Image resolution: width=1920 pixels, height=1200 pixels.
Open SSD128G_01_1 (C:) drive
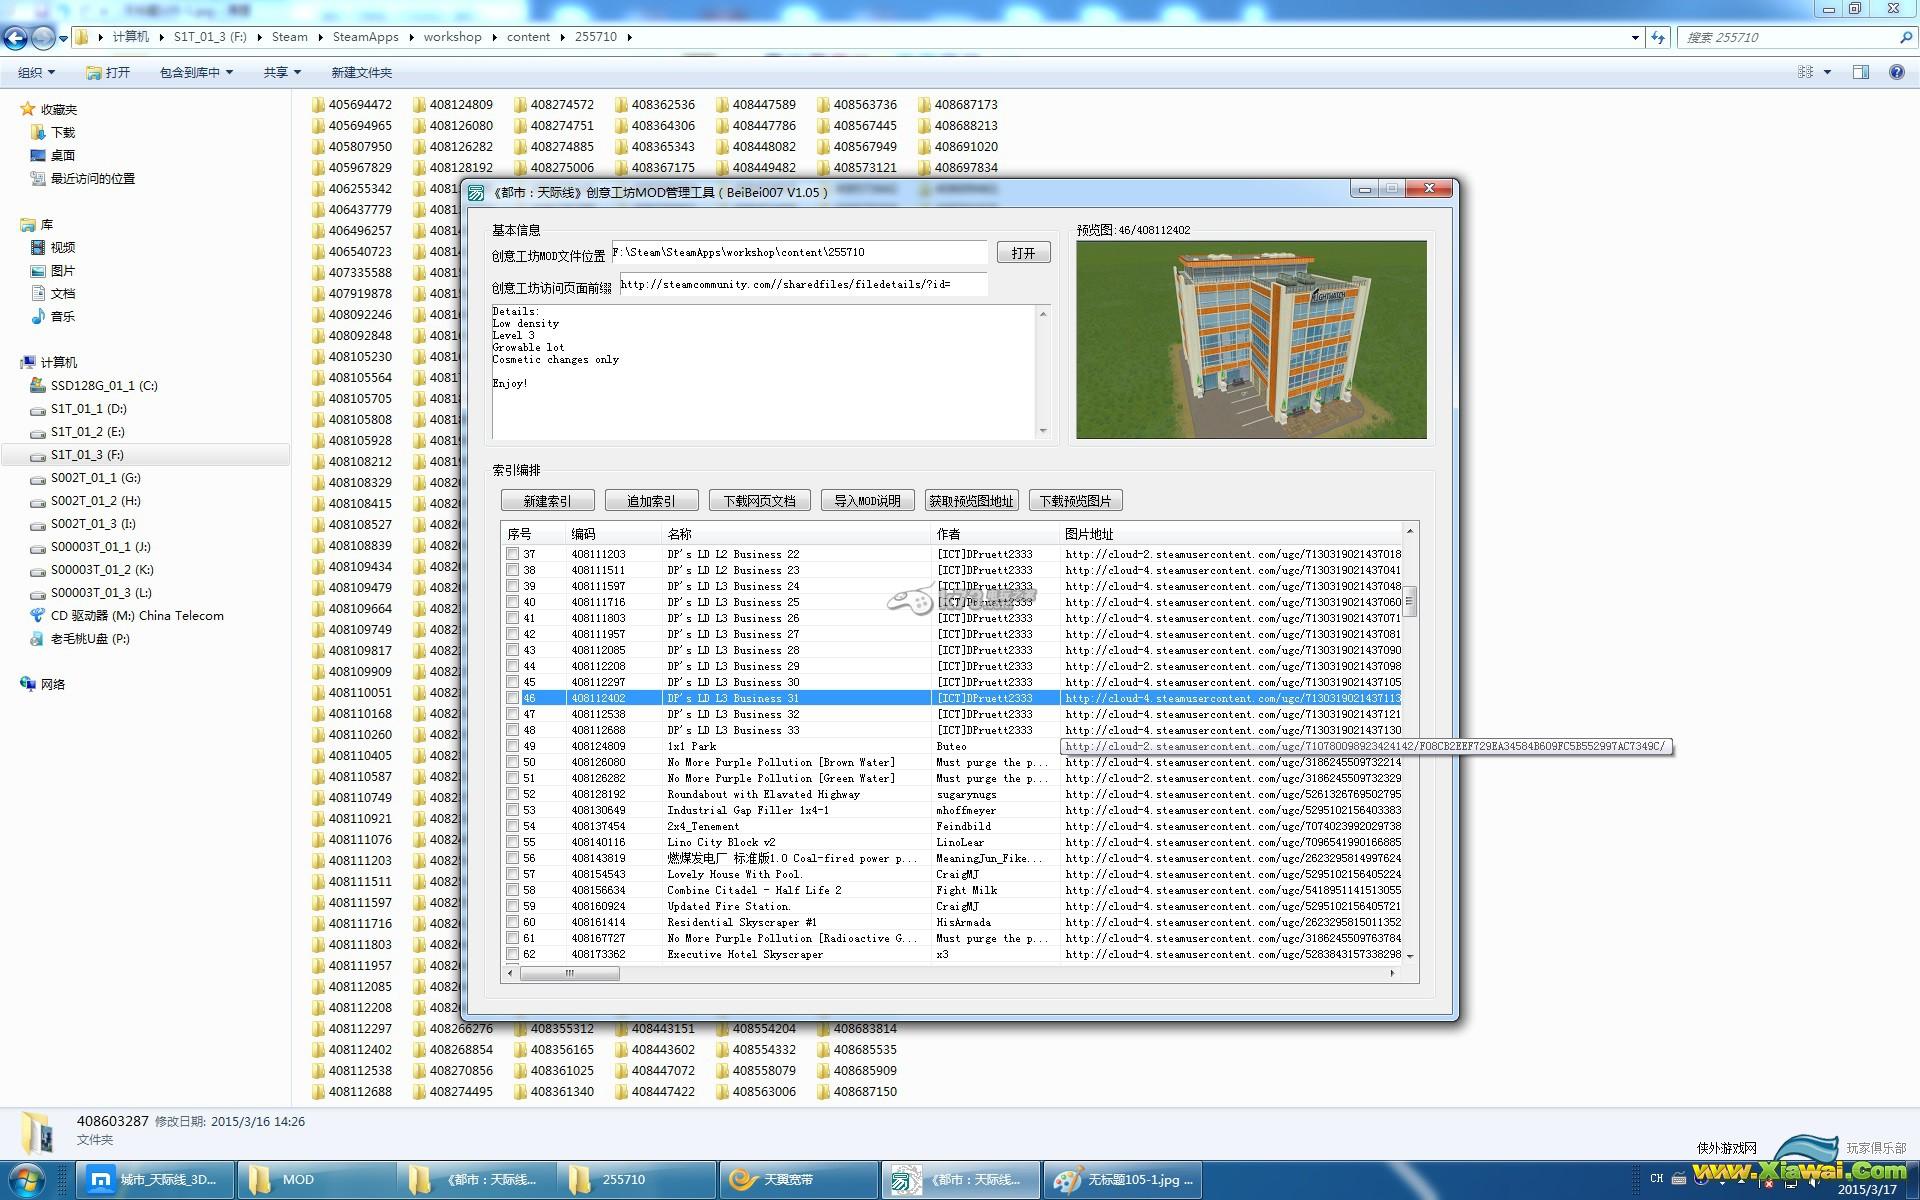pos(94,385)
